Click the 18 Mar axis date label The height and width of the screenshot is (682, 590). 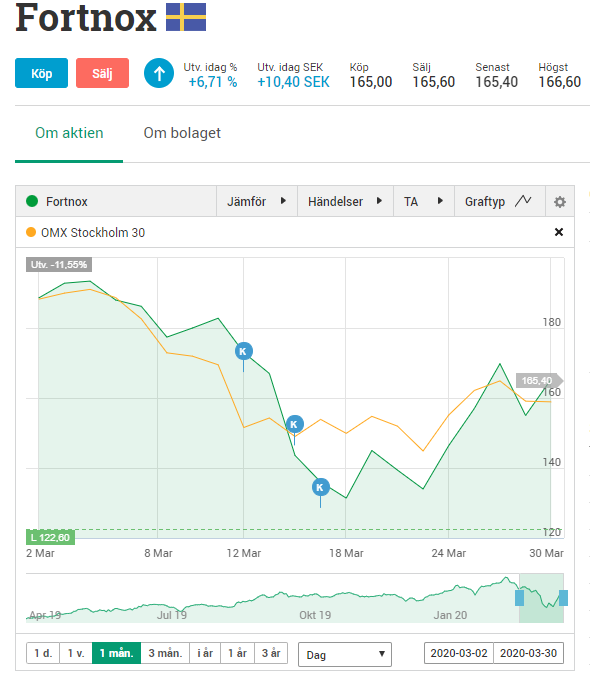click(x=346, y=553)
